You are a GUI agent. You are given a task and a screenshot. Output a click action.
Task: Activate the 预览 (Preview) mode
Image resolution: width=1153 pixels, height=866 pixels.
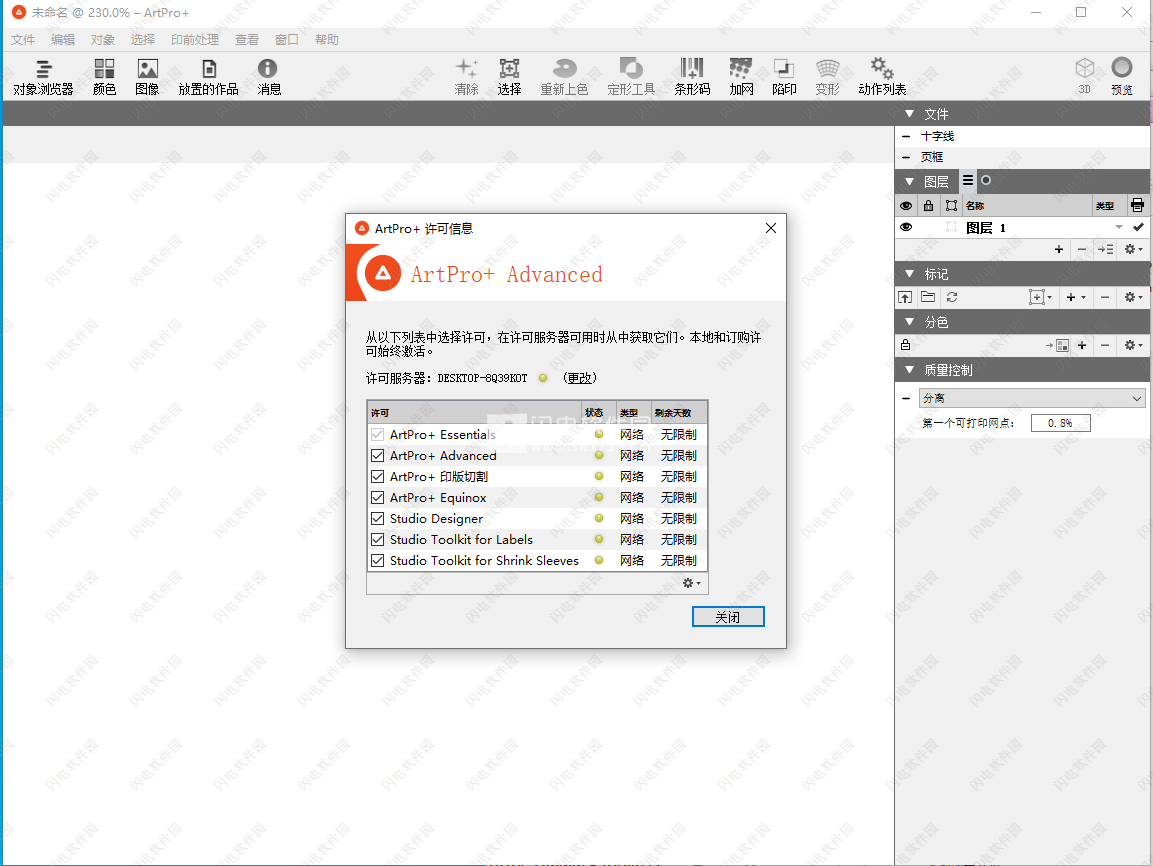(1122, 75)
